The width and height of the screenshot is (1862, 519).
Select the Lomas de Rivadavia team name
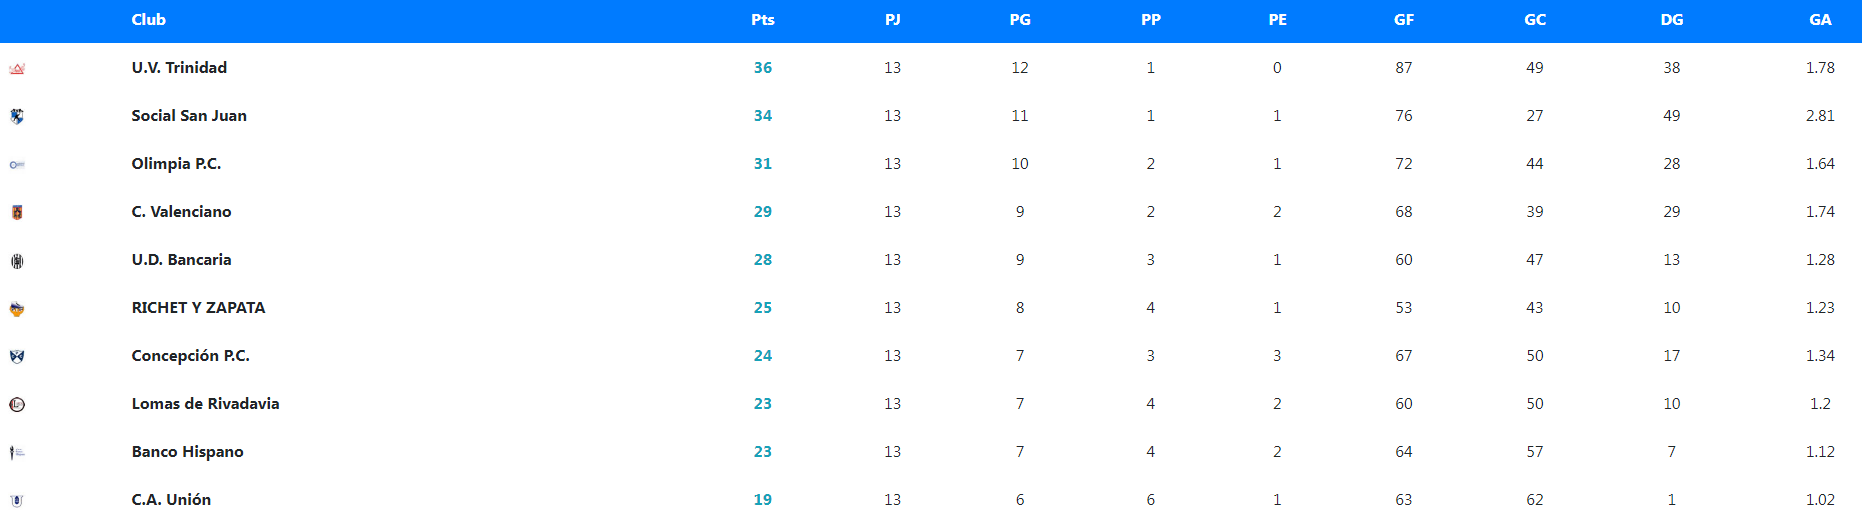click(206, 404)
